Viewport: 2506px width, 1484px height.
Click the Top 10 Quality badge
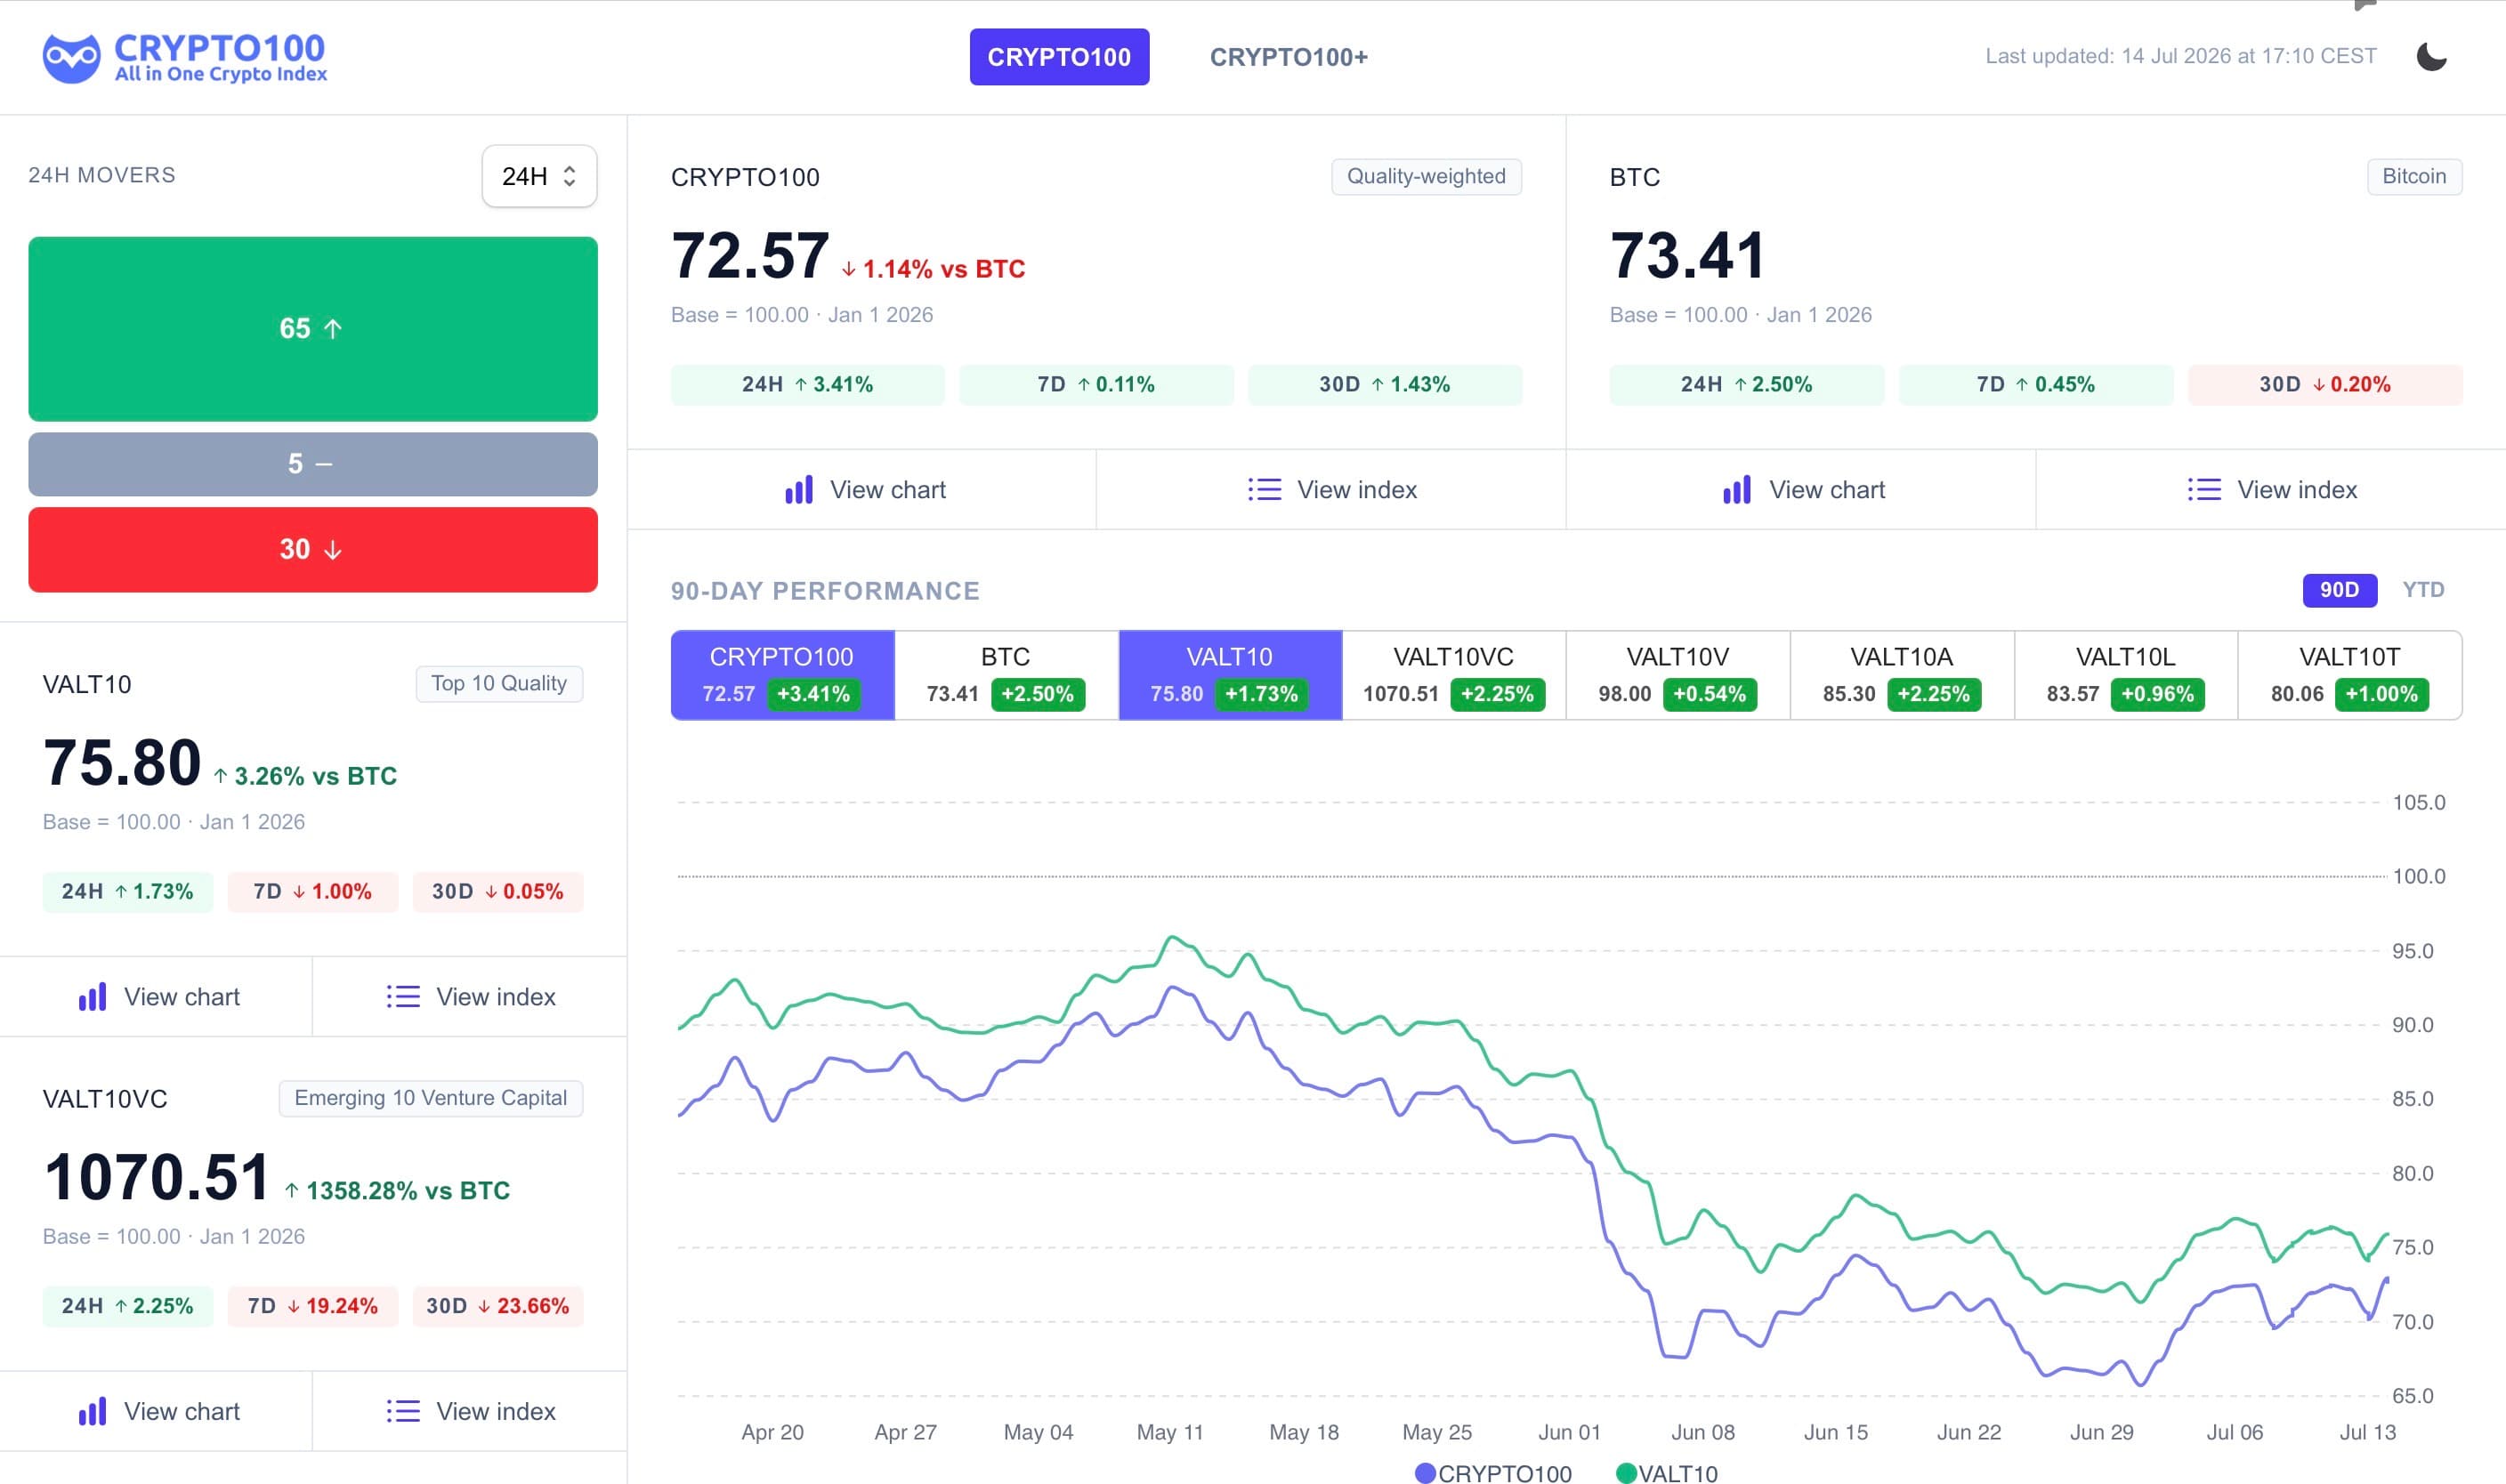pos(499,683)
